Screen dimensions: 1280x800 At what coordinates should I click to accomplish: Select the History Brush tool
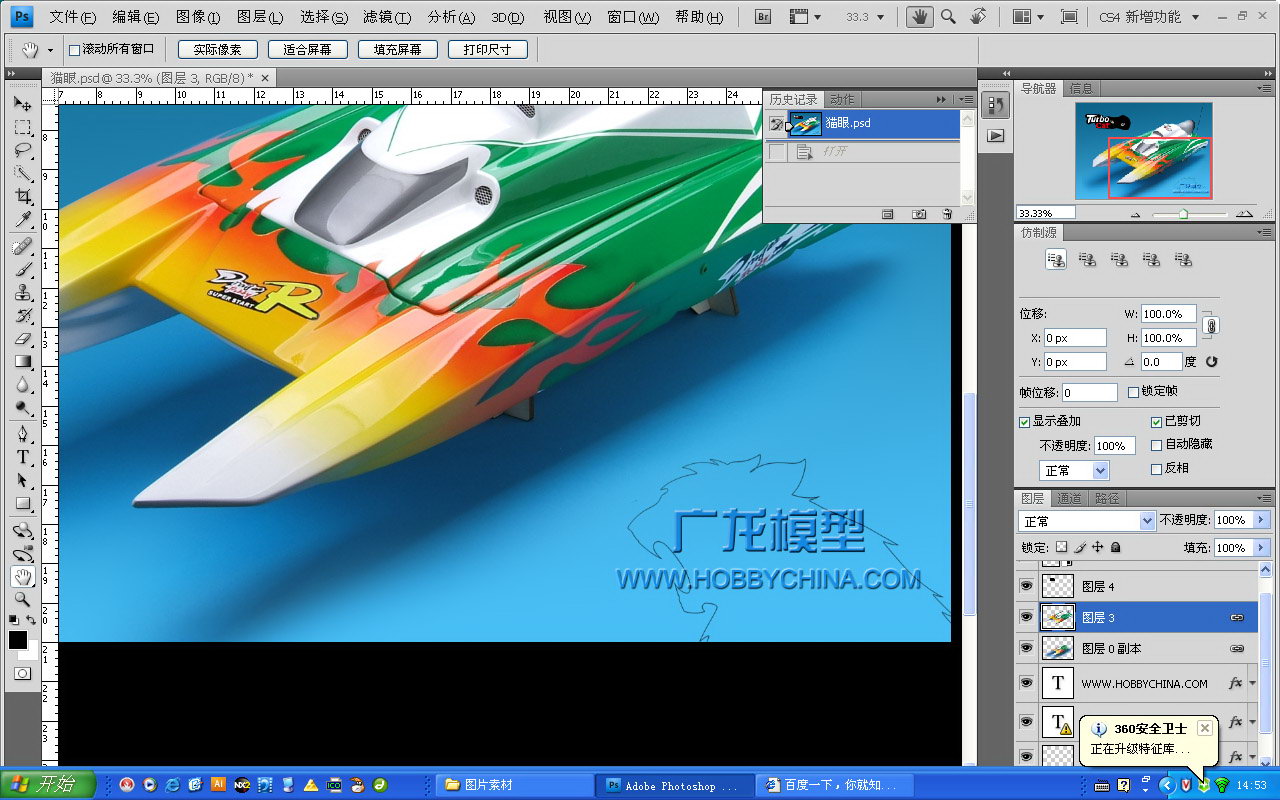click(22, 315)
